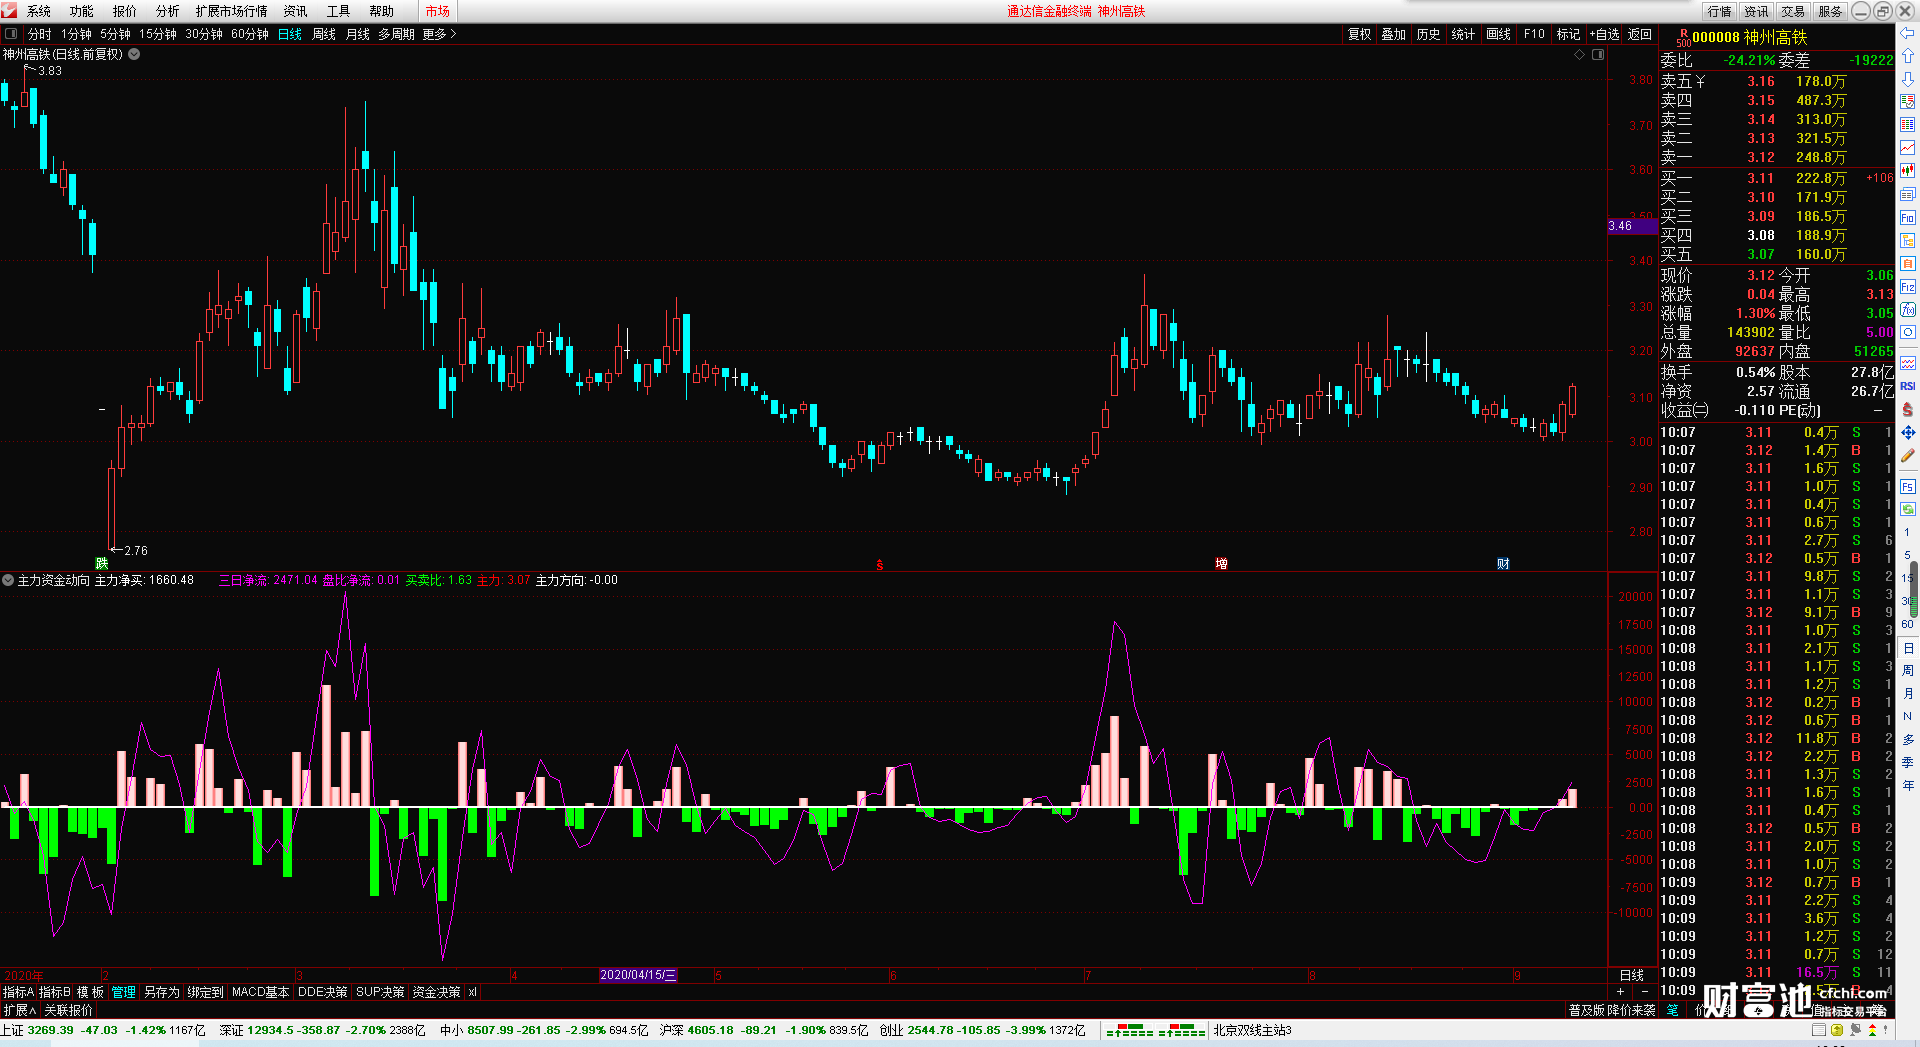Click the green refresh sidebar icon
1920x1047 pixels.
[x=1908, y=509]
